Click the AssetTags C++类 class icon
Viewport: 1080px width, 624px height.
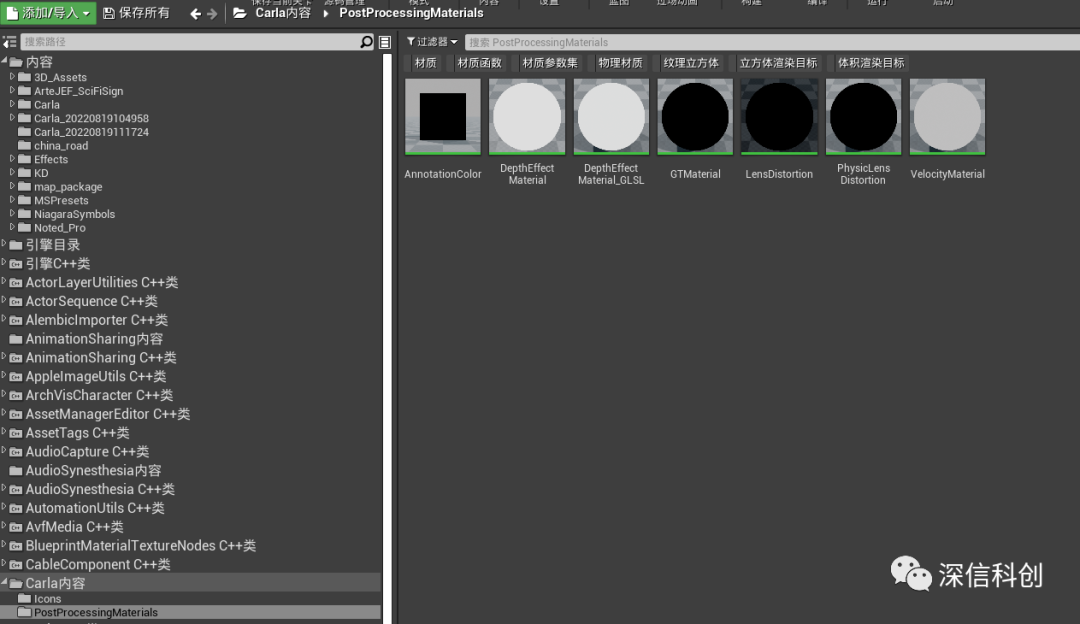pyautogui.click(x=16, y=433)
